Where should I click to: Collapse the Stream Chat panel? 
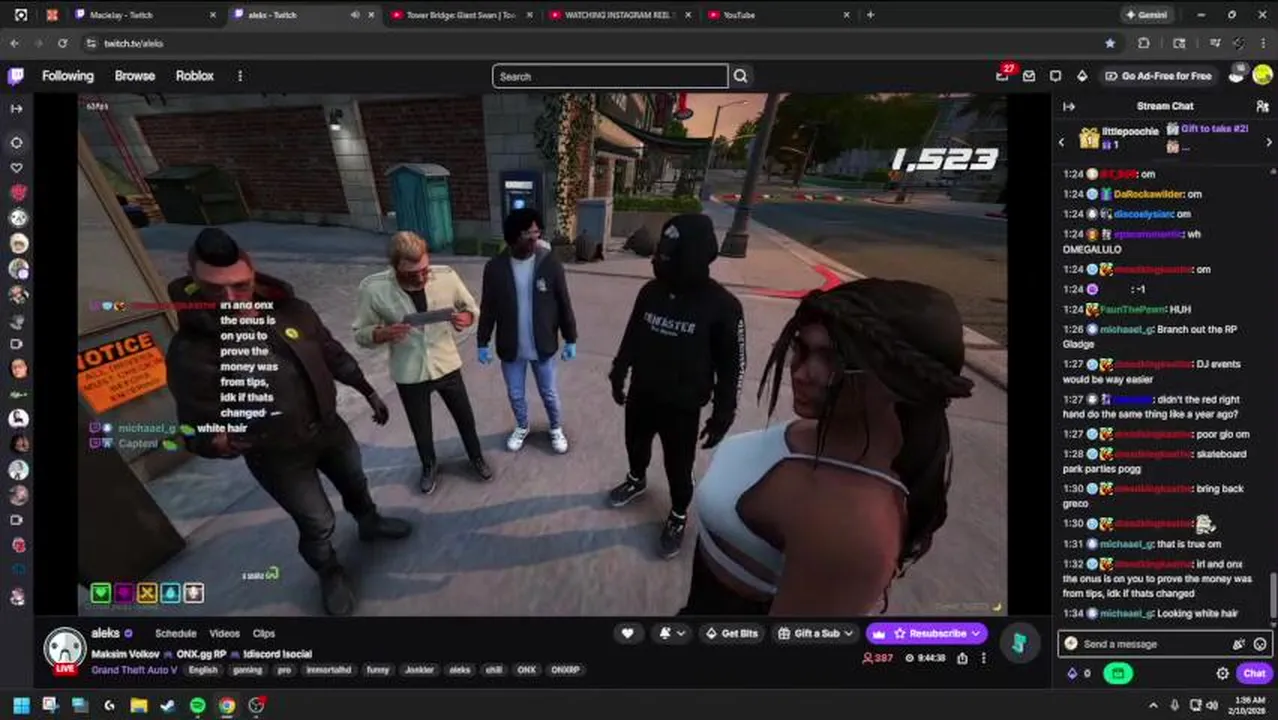[1068, 106]
